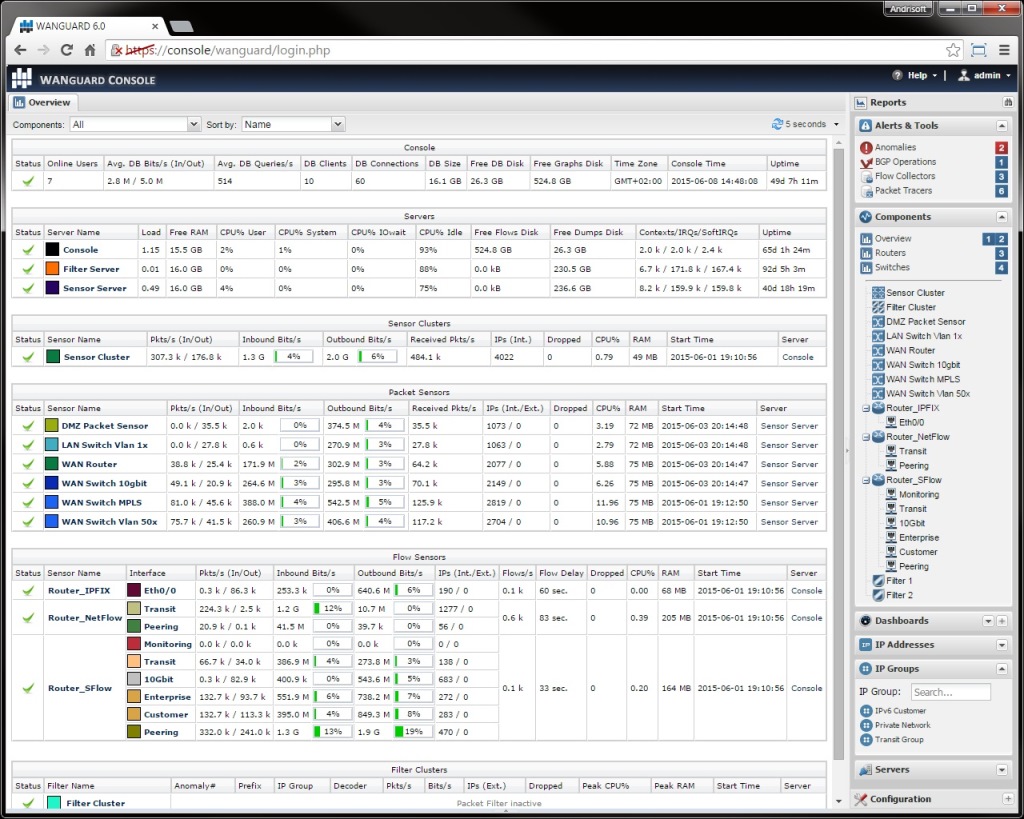Screen dimensions: 1024x819
Task: Select the WANGUARD 6.0 browser tab
Action: click(88, 26)
